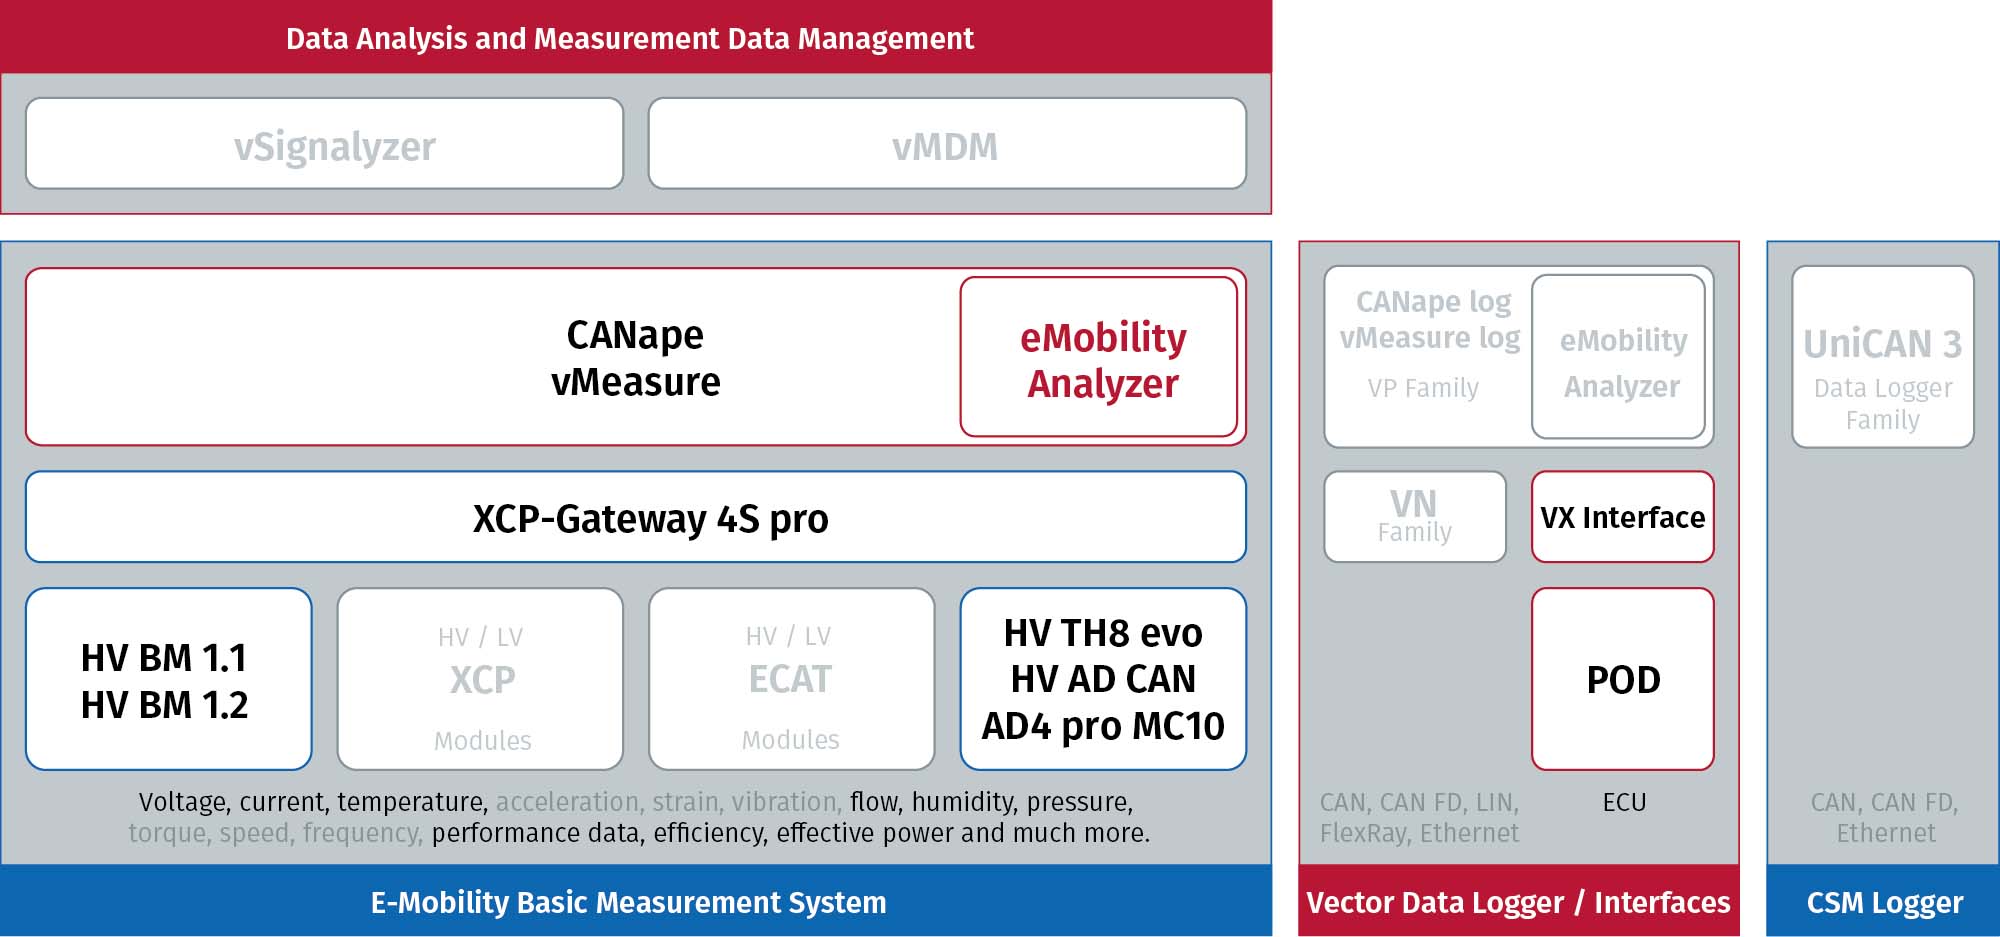Select the vMDM box
The width and height of the screenshot is (2000, 937).
pyautogui.click(x=947, y=144)
